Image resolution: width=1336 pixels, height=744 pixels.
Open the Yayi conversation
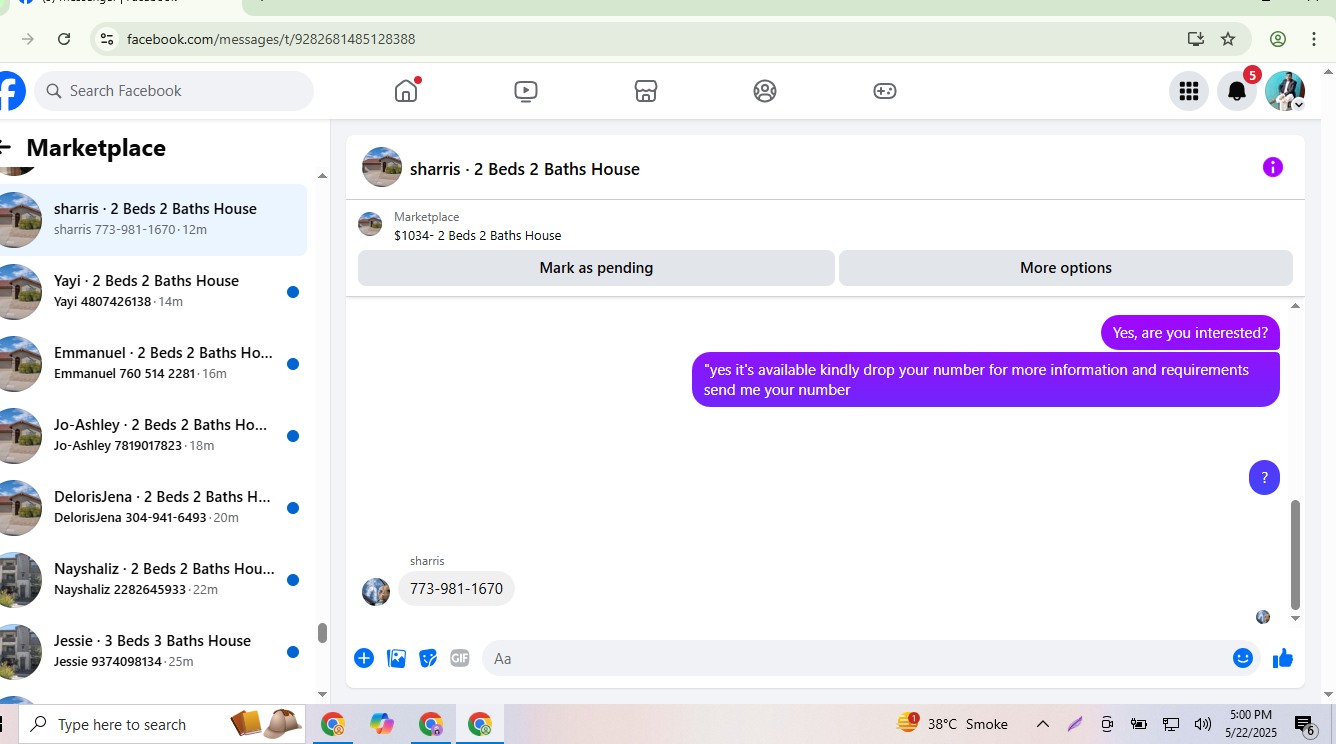(x=153, y=292)
